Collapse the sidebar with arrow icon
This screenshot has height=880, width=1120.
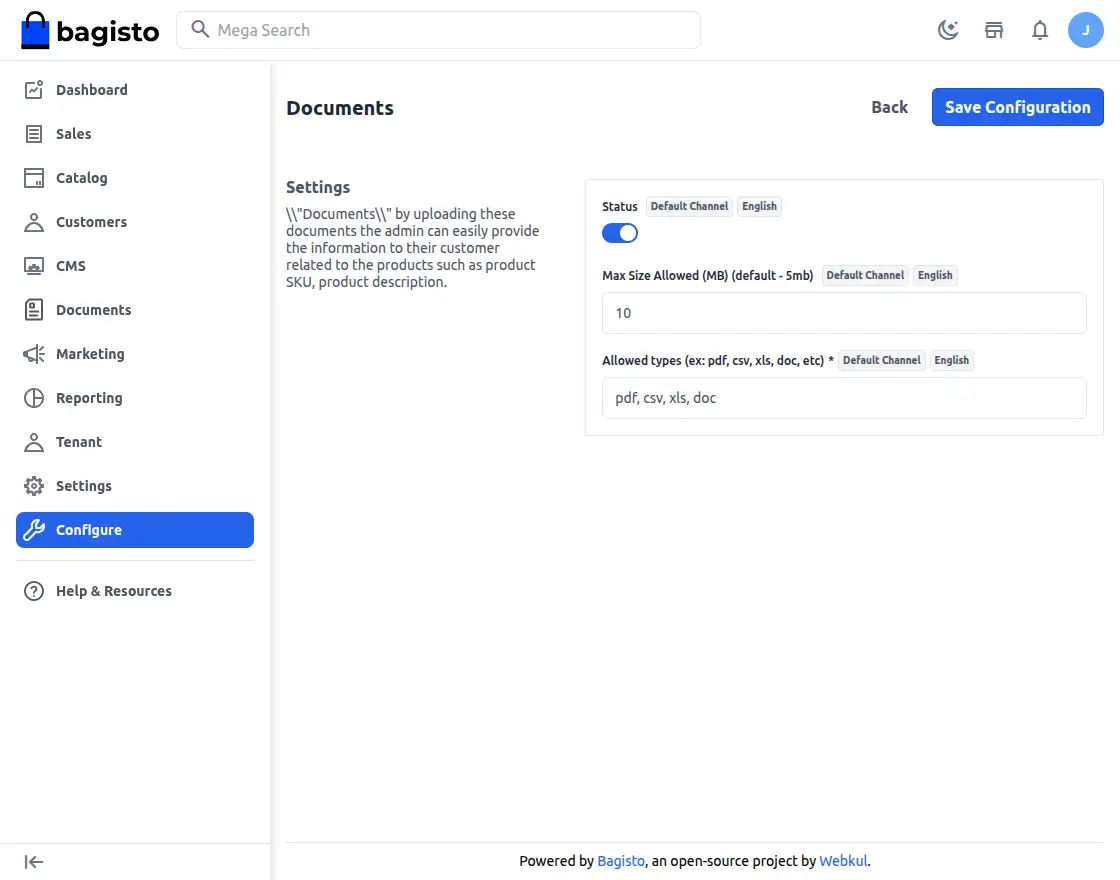(34, 862)
